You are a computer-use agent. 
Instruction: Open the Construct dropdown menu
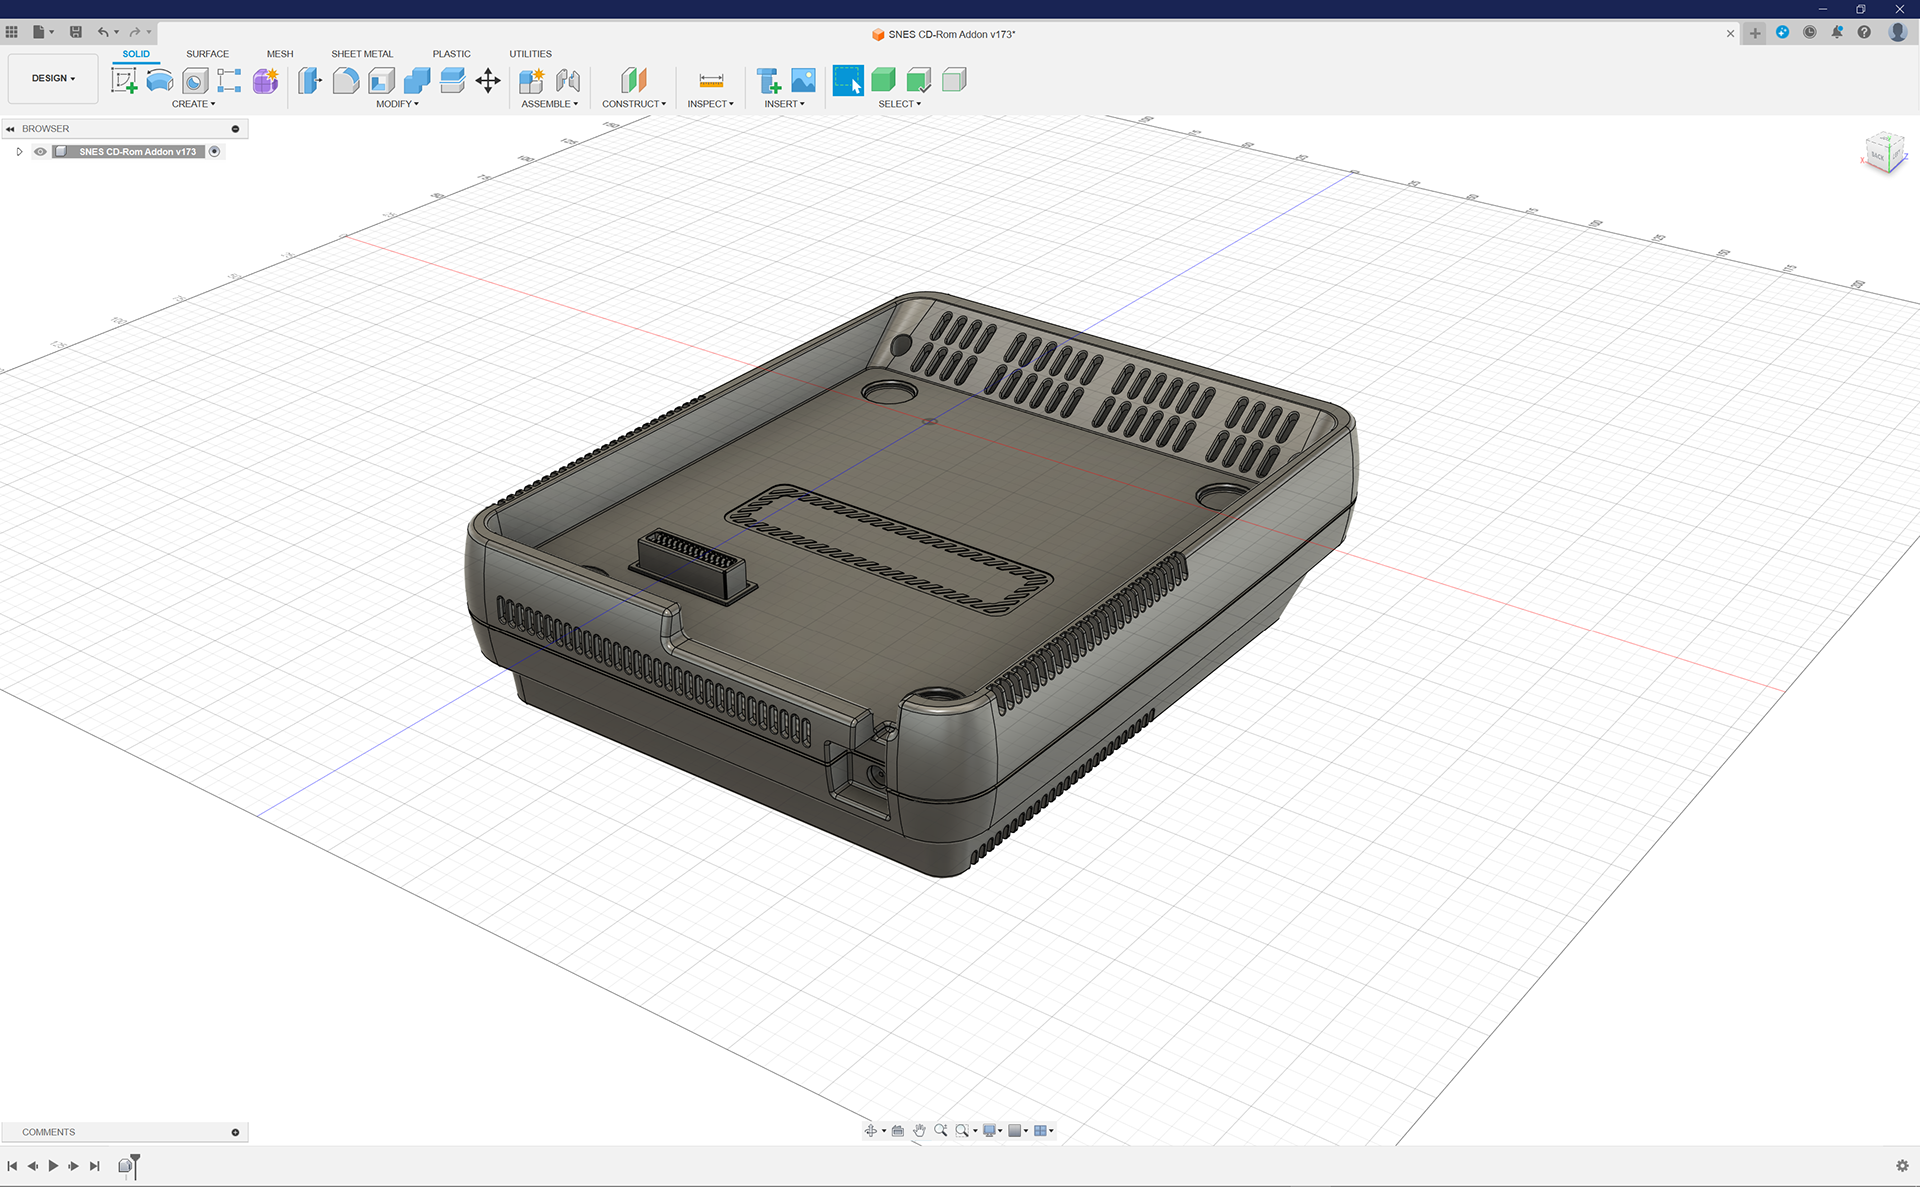633,104
